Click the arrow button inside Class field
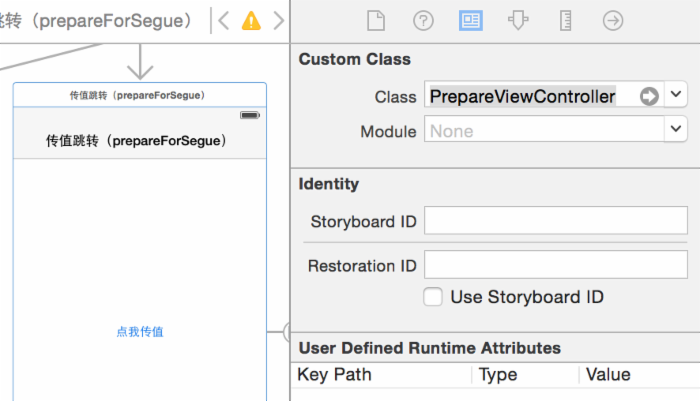Viewport: 700px width, 401px height. tap(650, 96)
